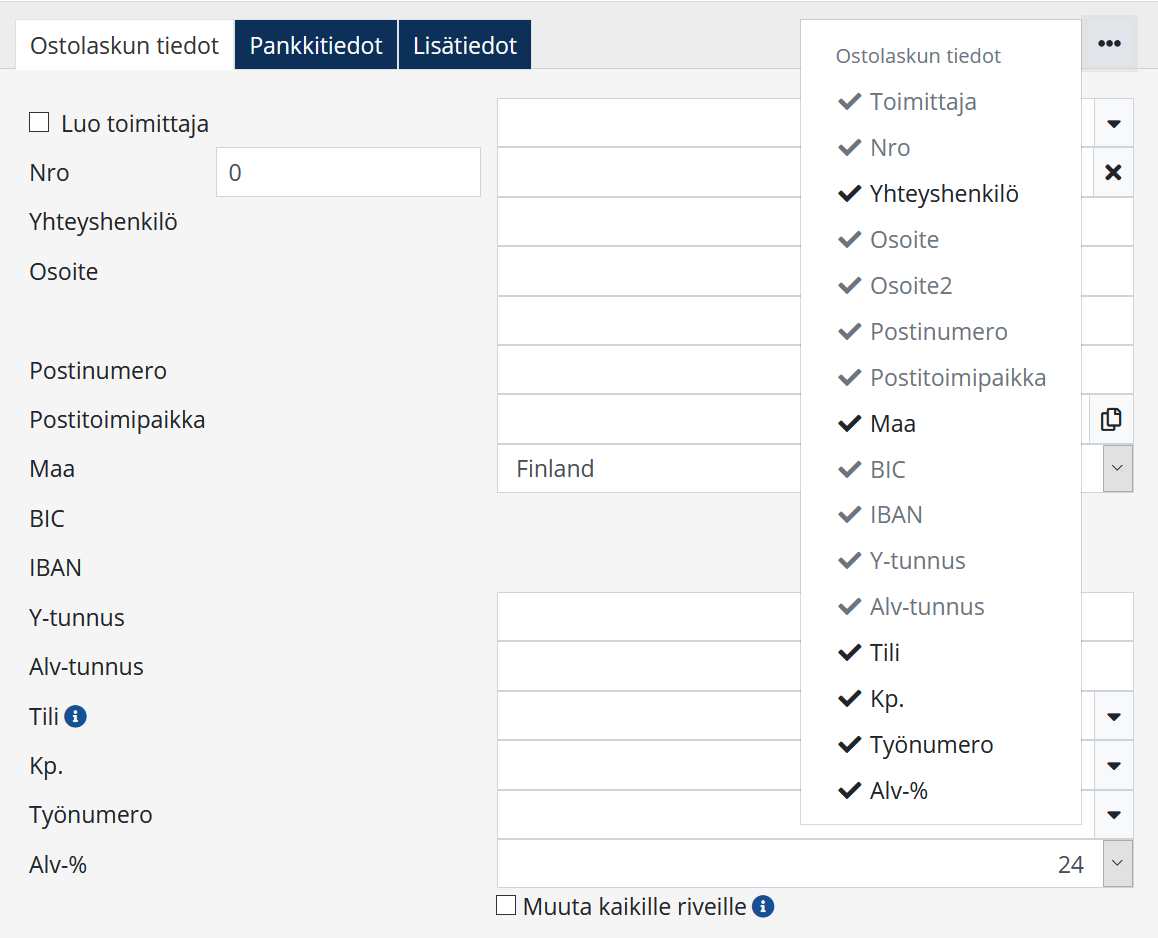The width and height of the screenshot is (1158, 938).
Task: Click the info icon beside Tili
Action: (x=76, y=716)
